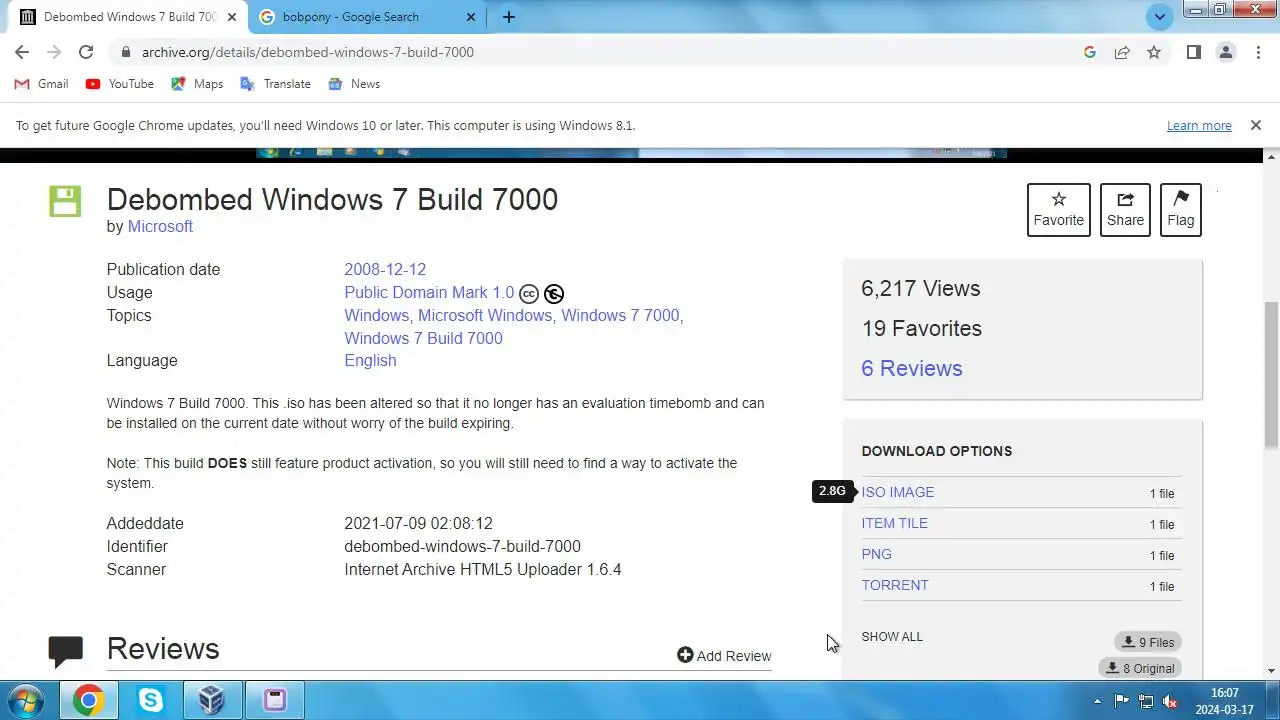Viewport: 1280px width, 720px height.
Task: Click the Creative Commons cc icon
Action: coord(529,294)
